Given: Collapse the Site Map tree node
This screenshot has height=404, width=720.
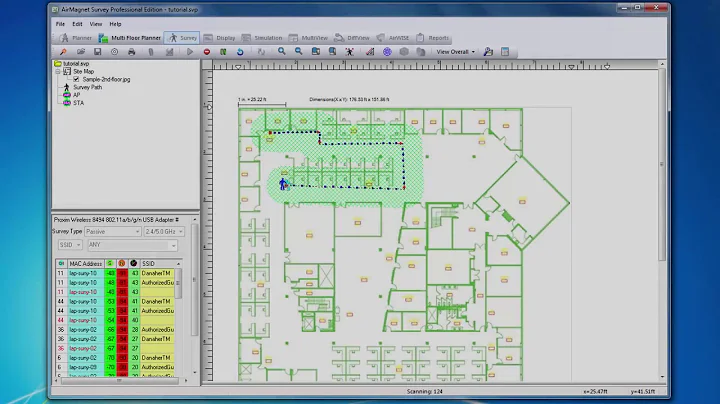Looking at the screenshot, I should point(58,72).
